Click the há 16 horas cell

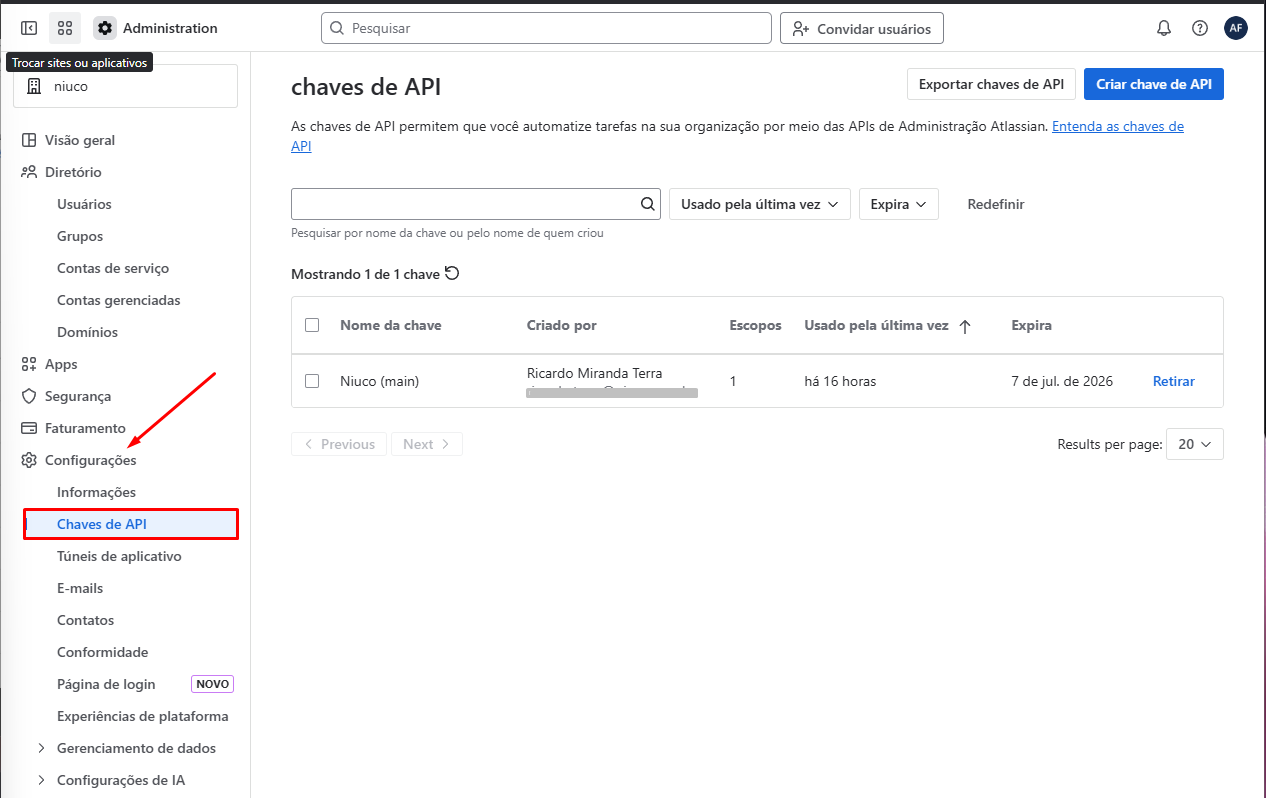click(x=840, y=381)
